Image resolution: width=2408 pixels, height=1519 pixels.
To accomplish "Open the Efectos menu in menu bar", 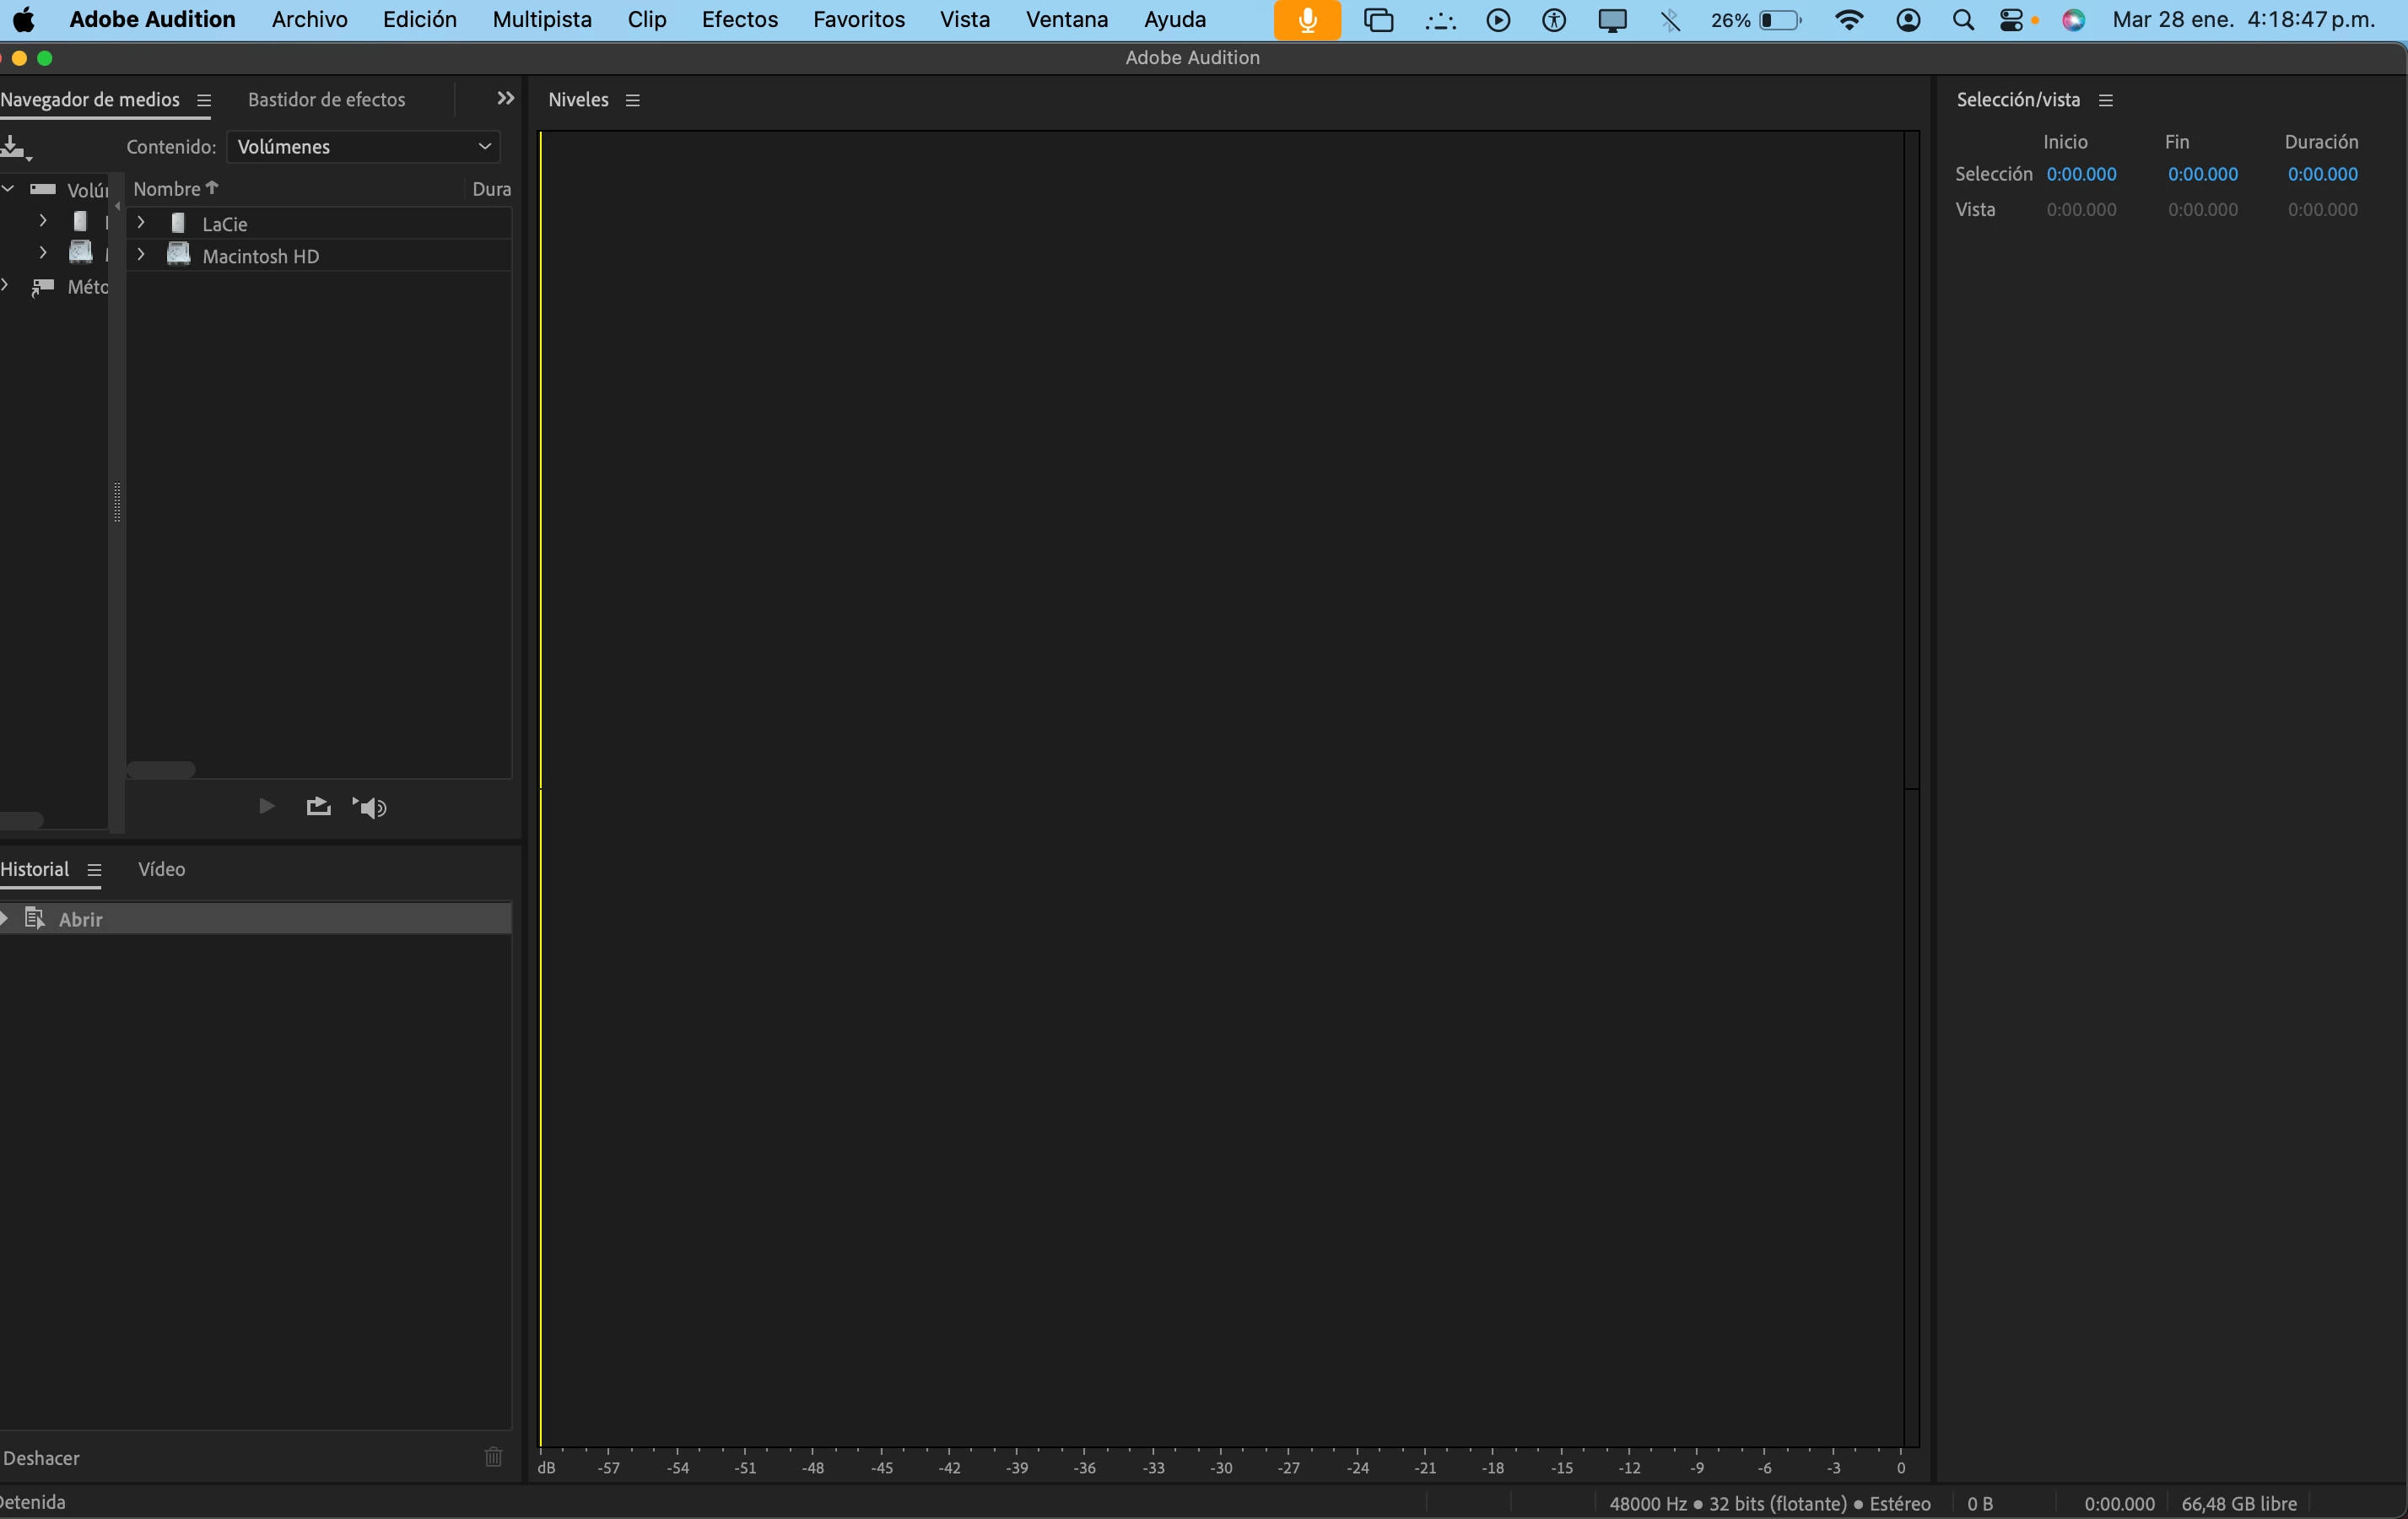I will (x=739, y=20).
